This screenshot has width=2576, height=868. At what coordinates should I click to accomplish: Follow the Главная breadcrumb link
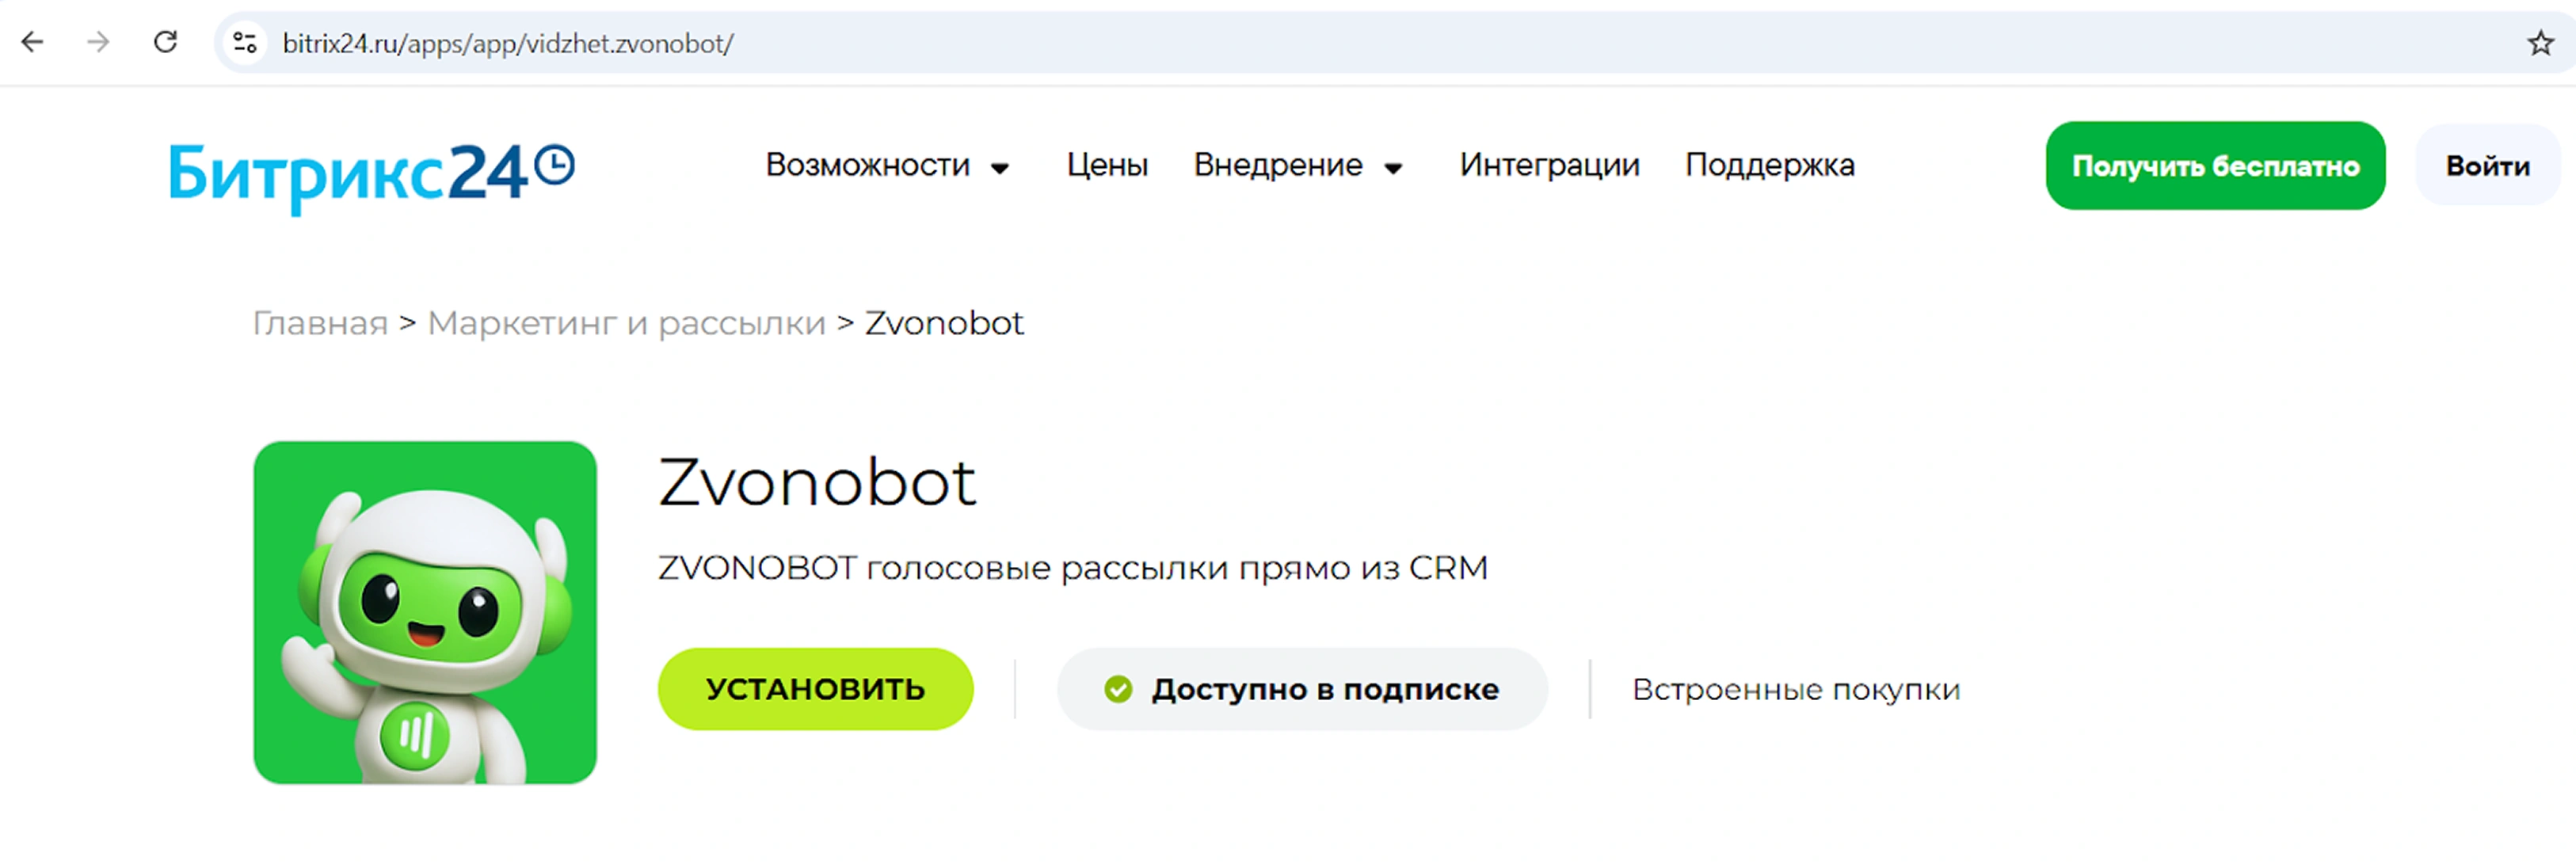[x=320, y=323]
